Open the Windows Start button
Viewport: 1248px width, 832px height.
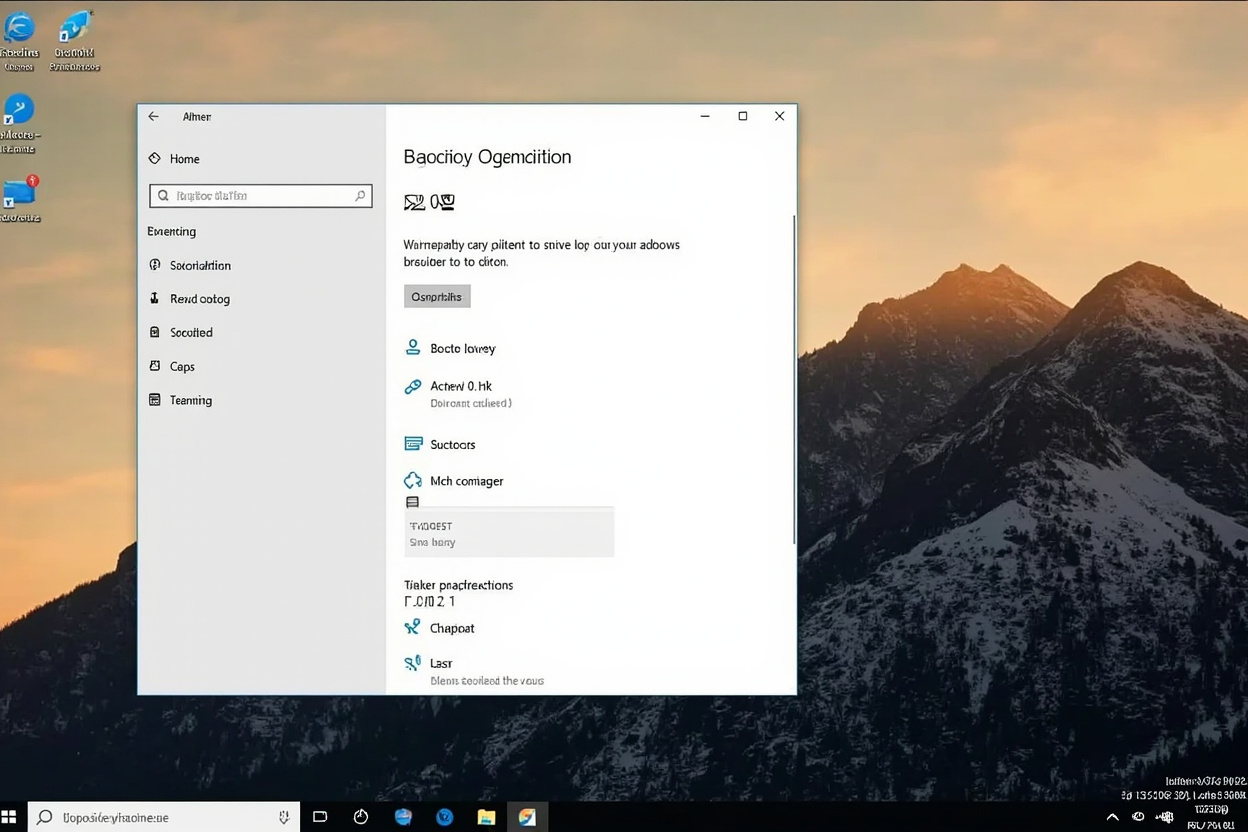coord(10,817)
